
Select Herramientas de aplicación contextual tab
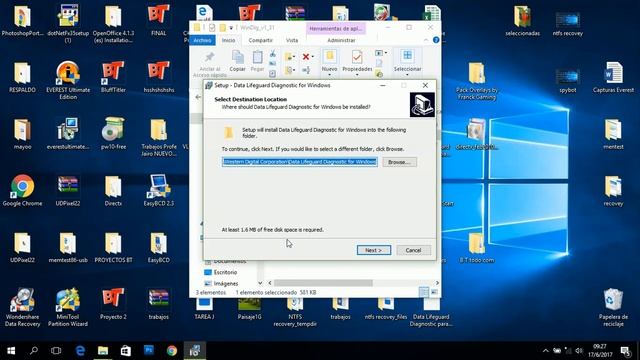coord(336,29)
